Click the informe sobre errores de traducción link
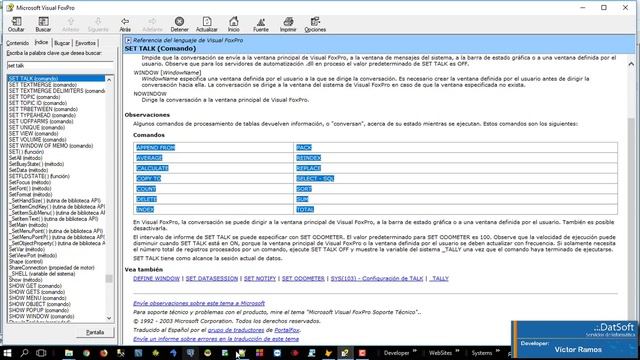640x360 pixels. pos(216,339)
